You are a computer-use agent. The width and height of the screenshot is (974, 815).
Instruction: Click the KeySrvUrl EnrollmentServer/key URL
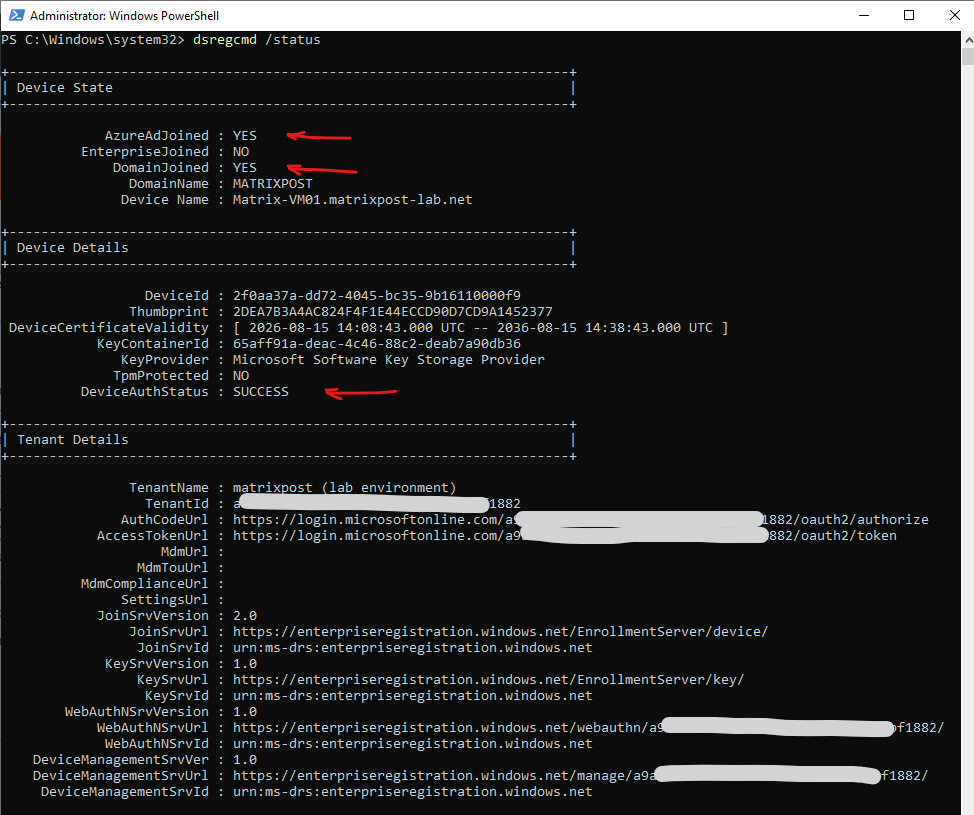[489, 680]
